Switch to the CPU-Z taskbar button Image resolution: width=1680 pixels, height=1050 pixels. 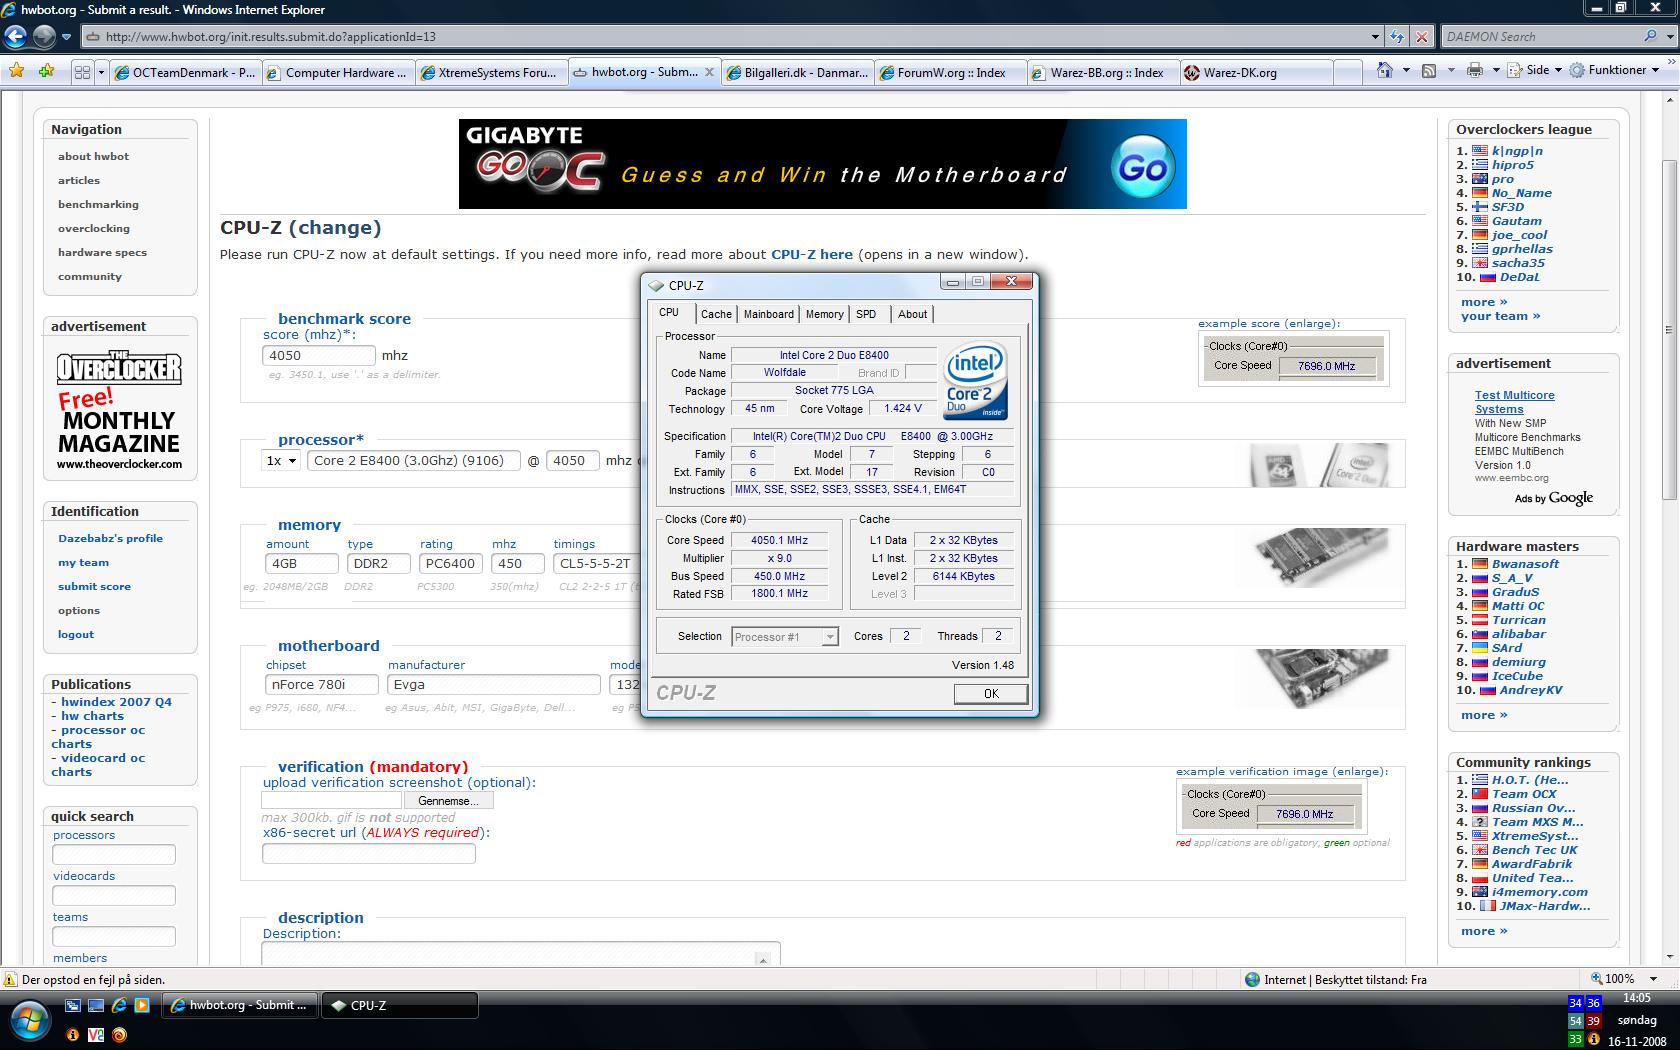point(399,1005)
